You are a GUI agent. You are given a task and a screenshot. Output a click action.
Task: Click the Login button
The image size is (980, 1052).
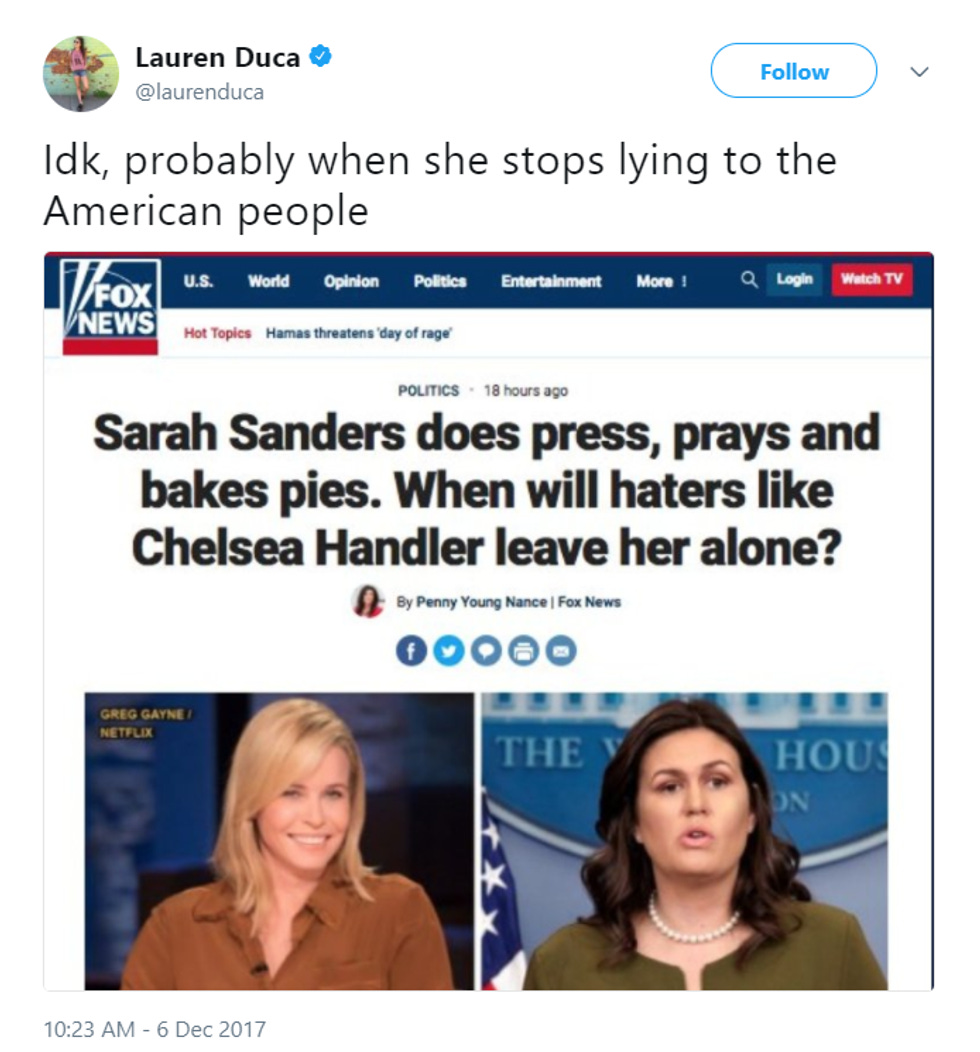coord(796,281)
